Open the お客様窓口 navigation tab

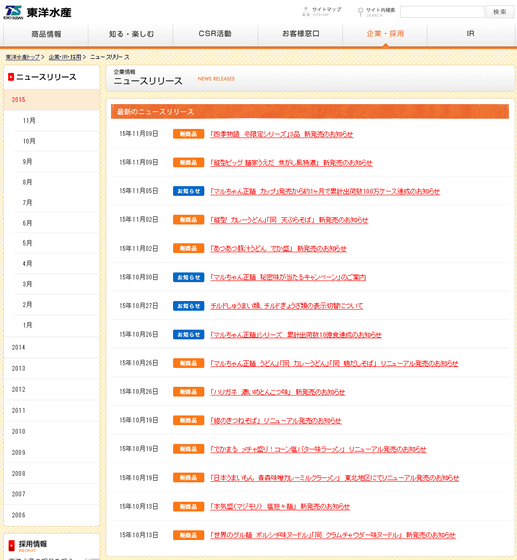click(x=300, y=34)
